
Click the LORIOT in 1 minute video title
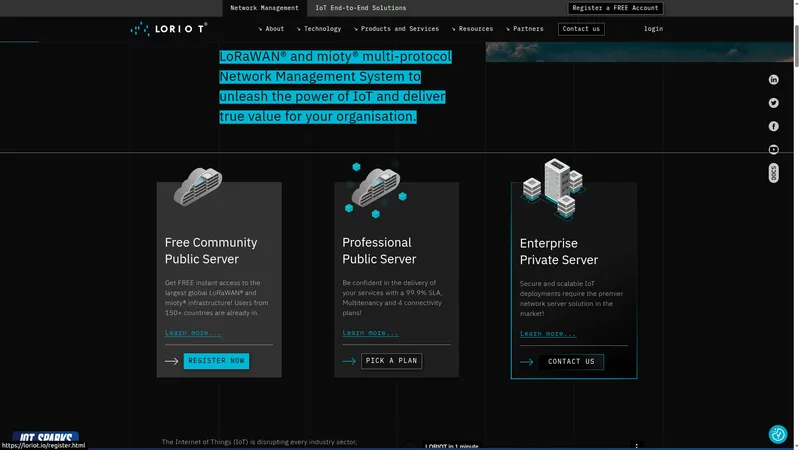[452, 446]
